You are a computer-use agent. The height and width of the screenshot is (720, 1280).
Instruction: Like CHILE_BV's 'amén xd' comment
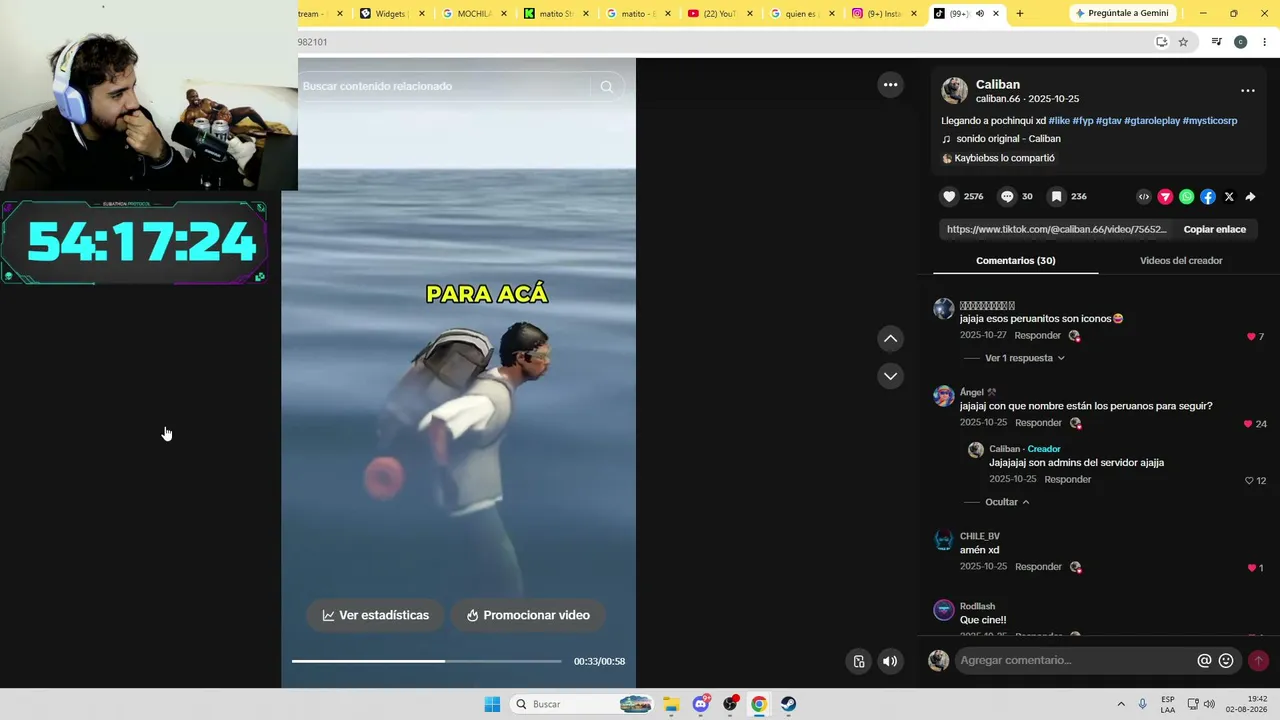coord(1251,568)
